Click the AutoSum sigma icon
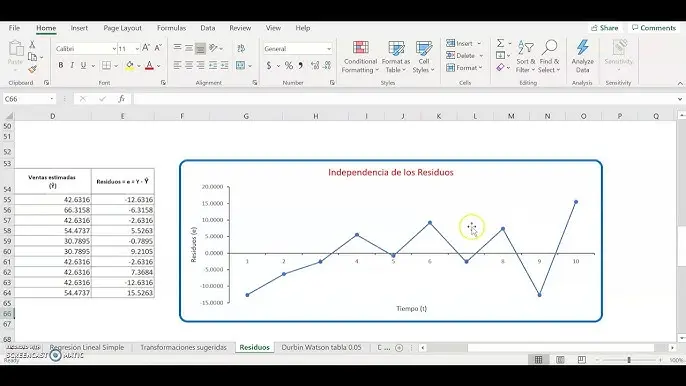The height and width of the screenshot is (386, 686). pos(500,43)
